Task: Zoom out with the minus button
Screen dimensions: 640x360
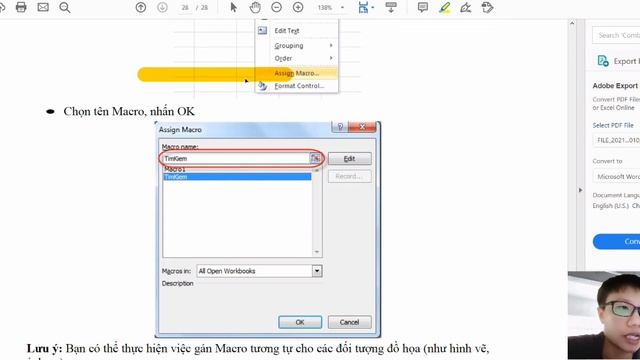Action: (276, 7)
